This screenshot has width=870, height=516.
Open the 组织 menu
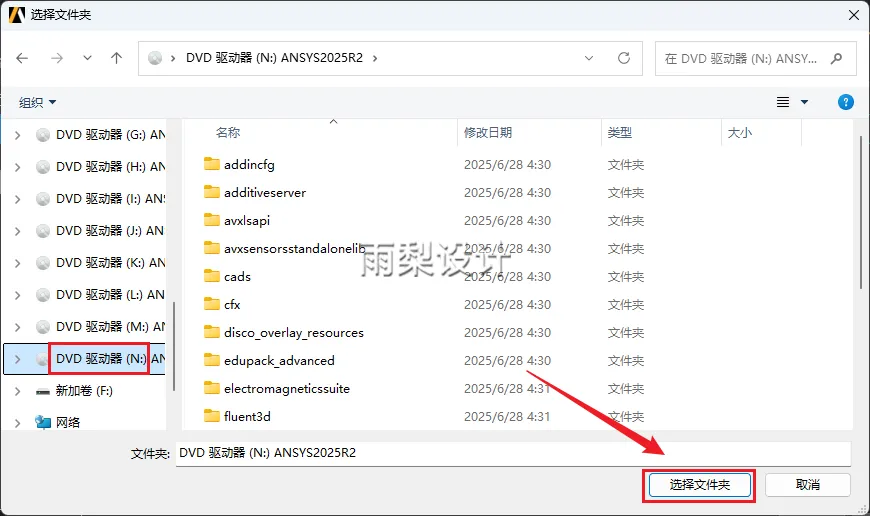coord(38,103)
